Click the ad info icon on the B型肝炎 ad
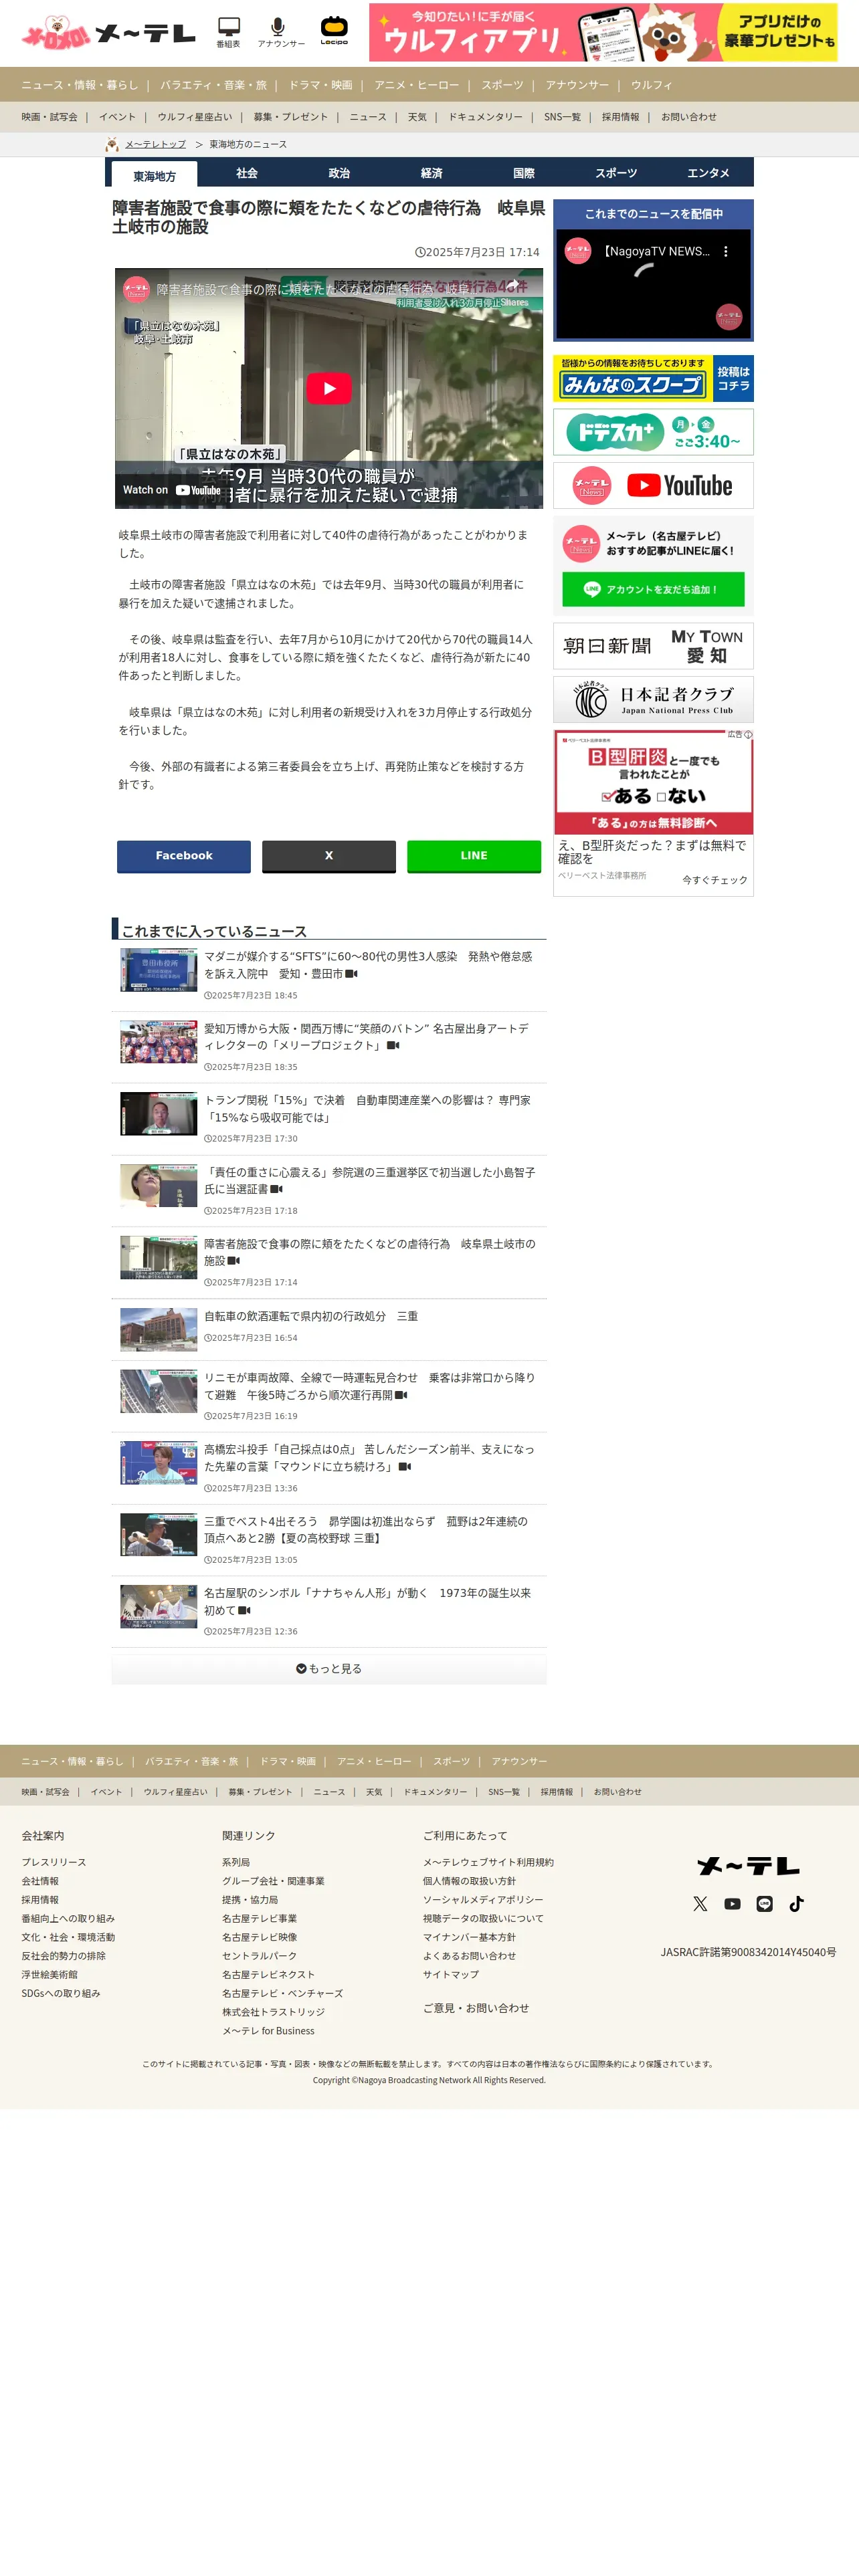The image size is (859, 2576). pyautogui.click(x=748, y=735)
